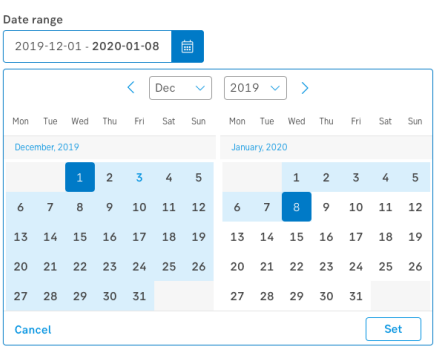Click the January, 2020 month heading
438x364 pixels.
click(x=259, y=147)
